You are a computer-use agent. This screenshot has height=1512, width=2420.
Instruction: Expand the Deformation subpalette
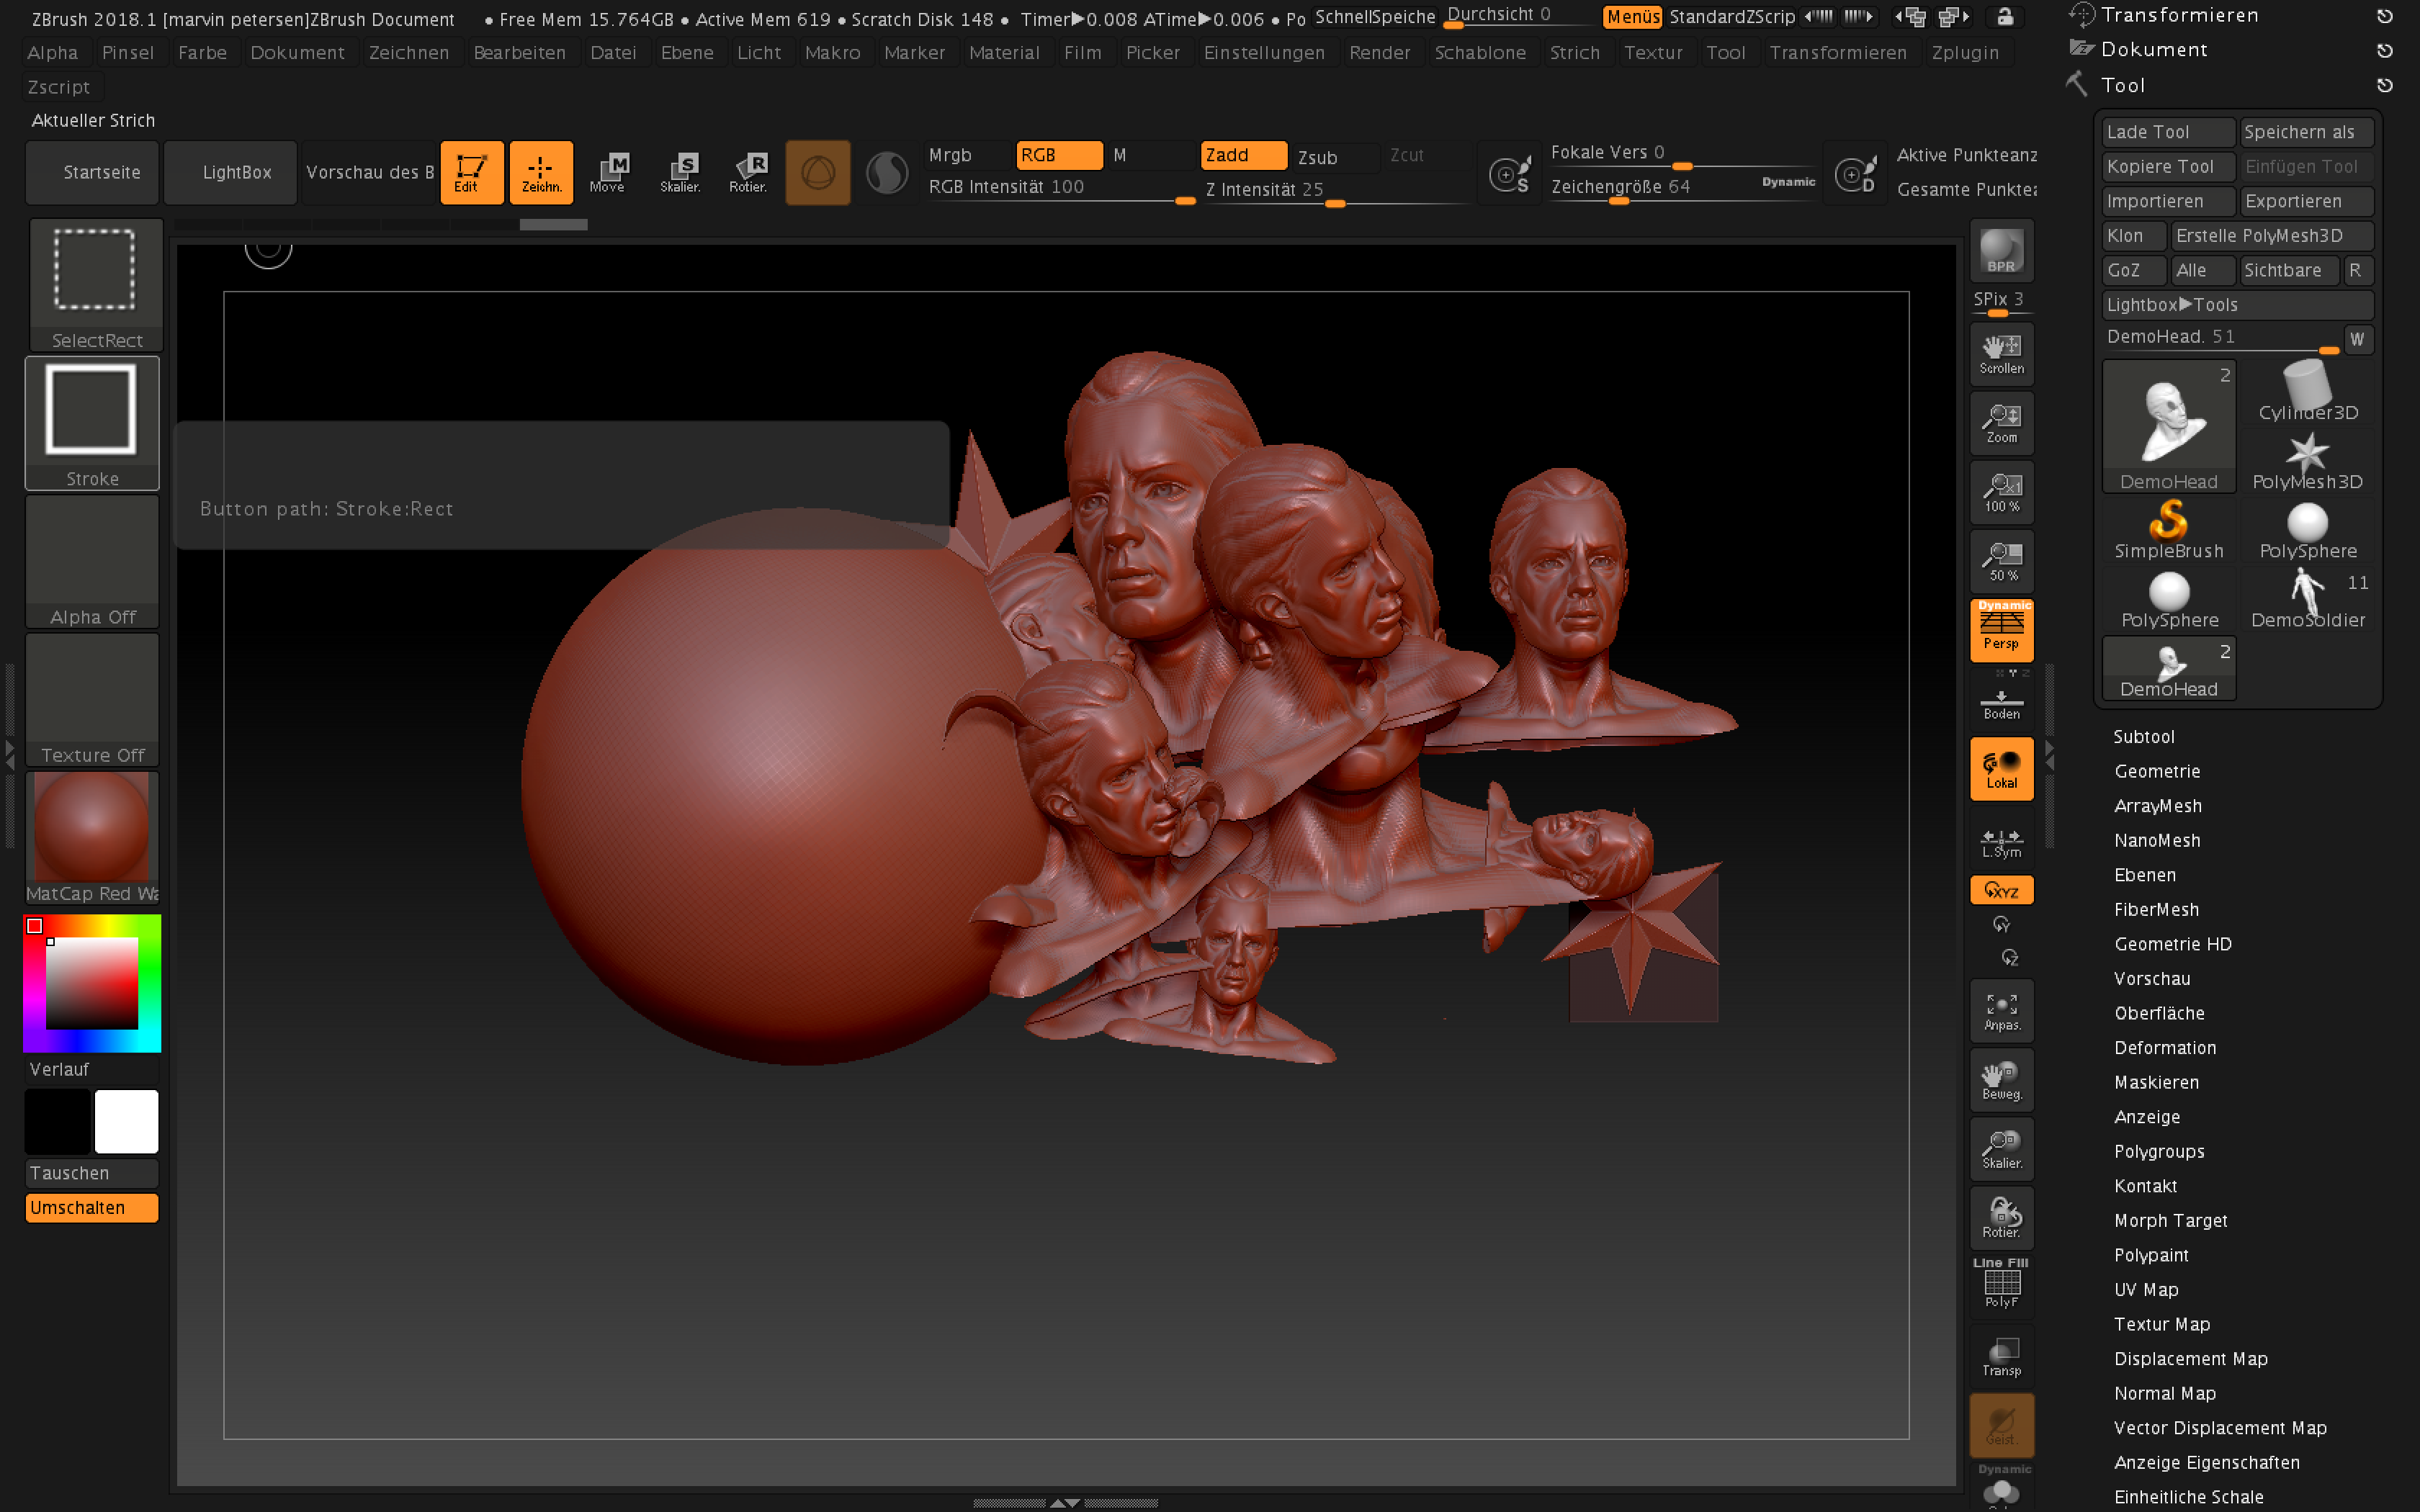(2165, 1047)
